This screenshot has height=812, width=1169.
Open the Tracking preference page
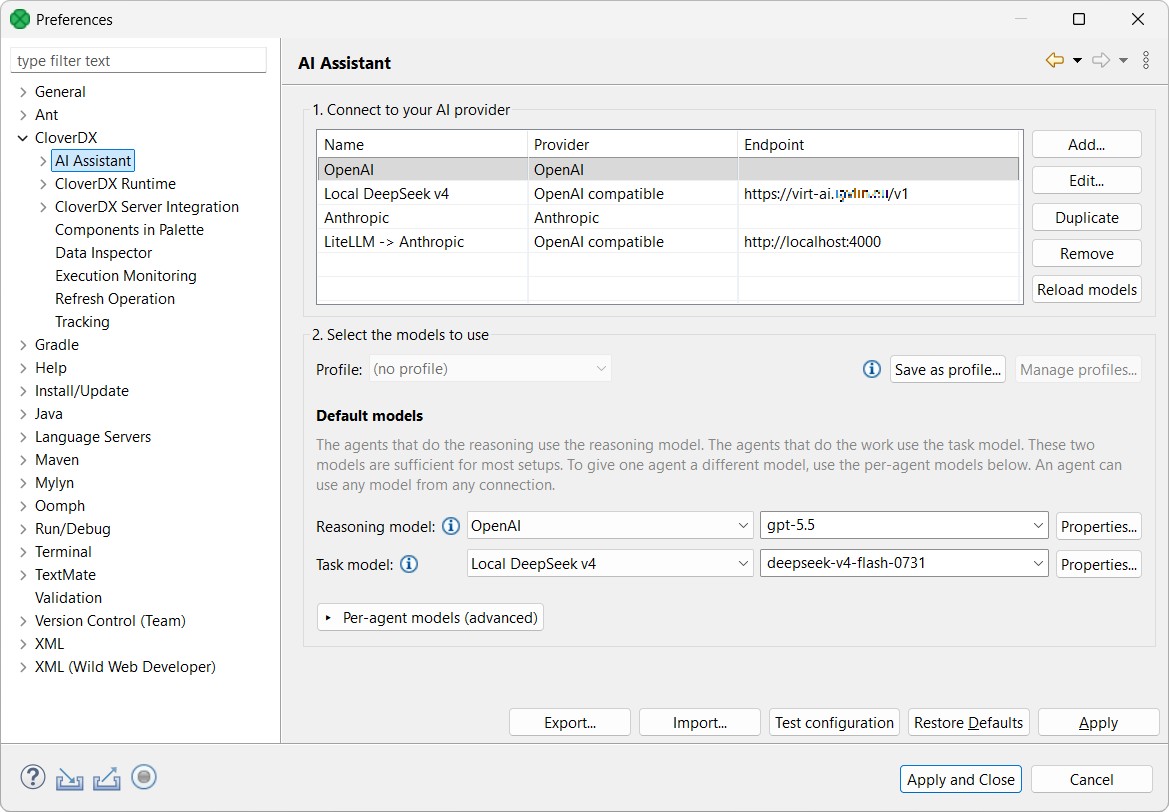[82, 322]
